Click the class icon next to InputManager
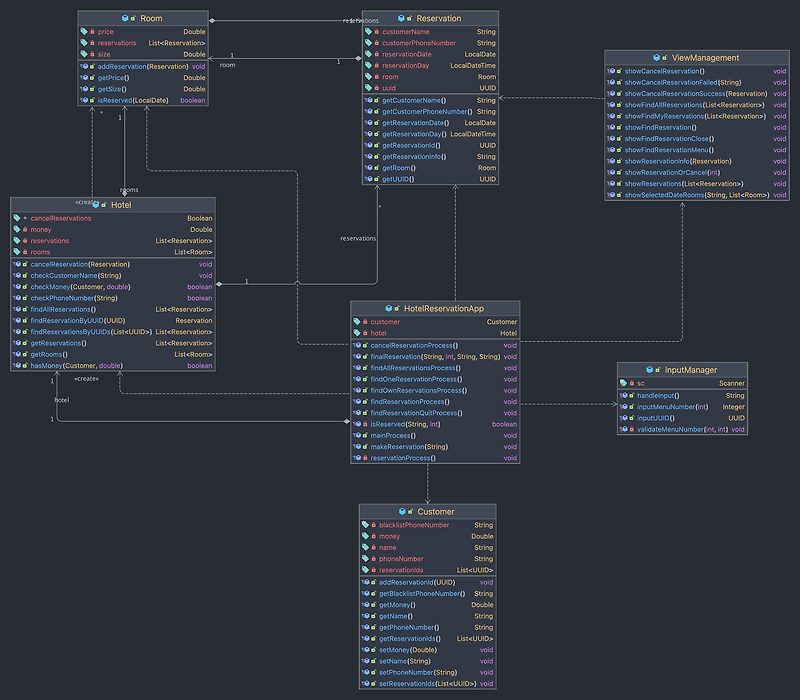This screenshot has width=800, height=700. [x=649, y=370]
